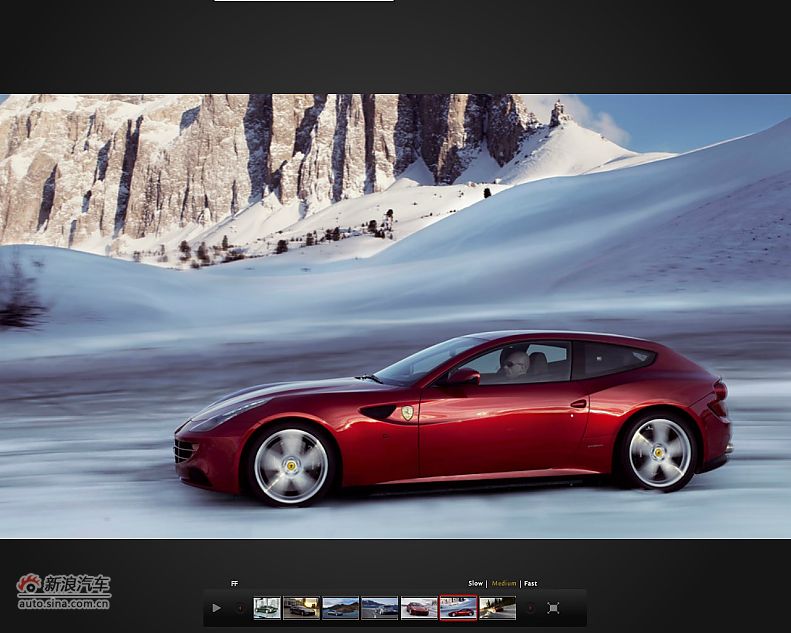Viewport: 791px width, 633px height.
Task: Set slideshow speed to Fast
Action: (x=530, y=583)
